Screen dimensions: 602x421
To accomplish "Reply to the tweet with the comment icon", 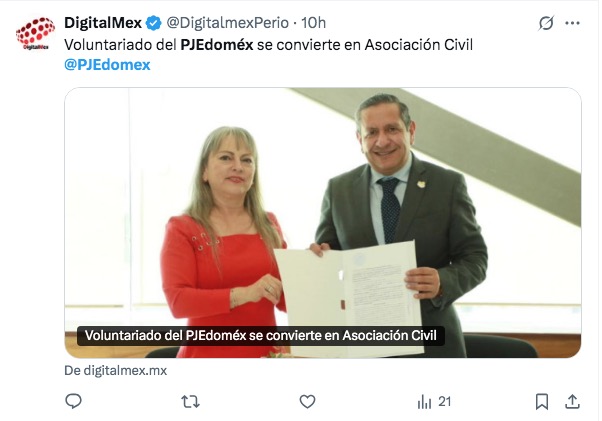I will pos(73,401).
